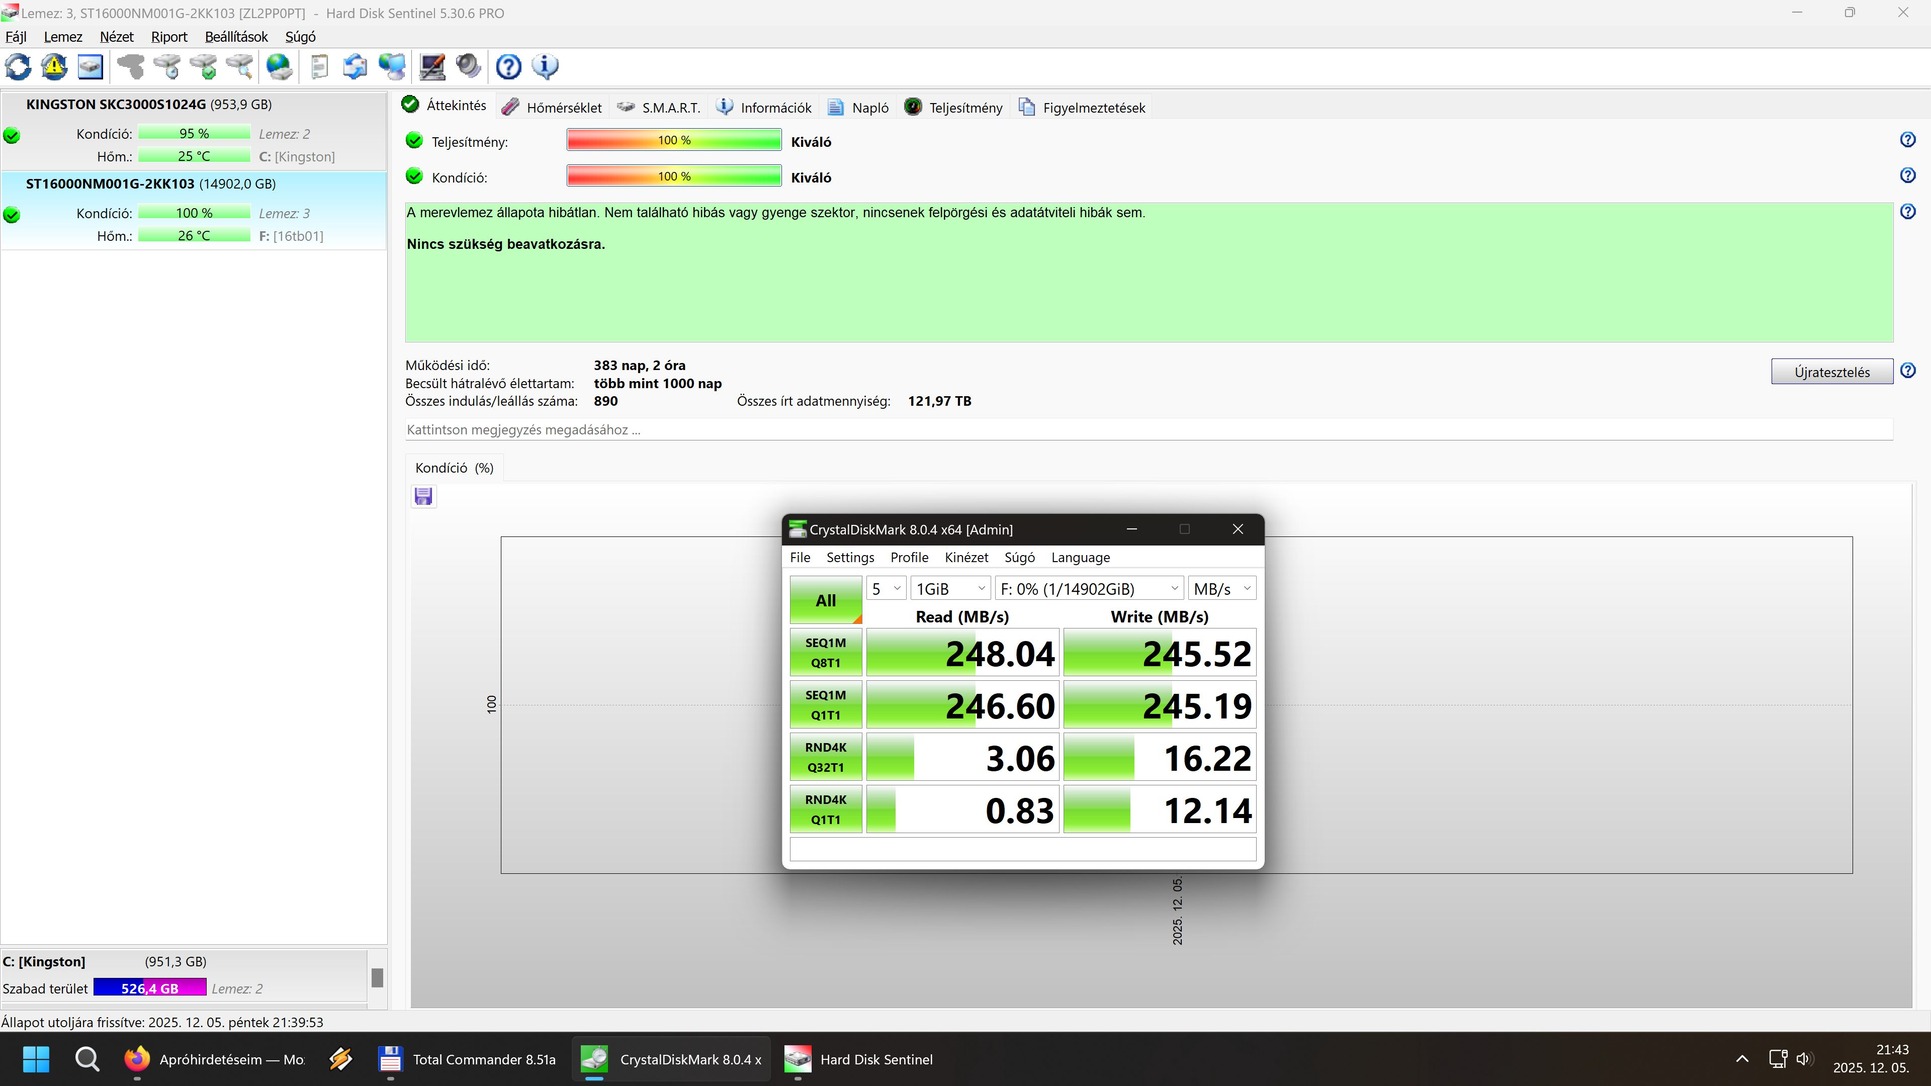Click the info bubble toolbar icon
This screenshot has height=1086, width=1931.
tap(545, 67)
